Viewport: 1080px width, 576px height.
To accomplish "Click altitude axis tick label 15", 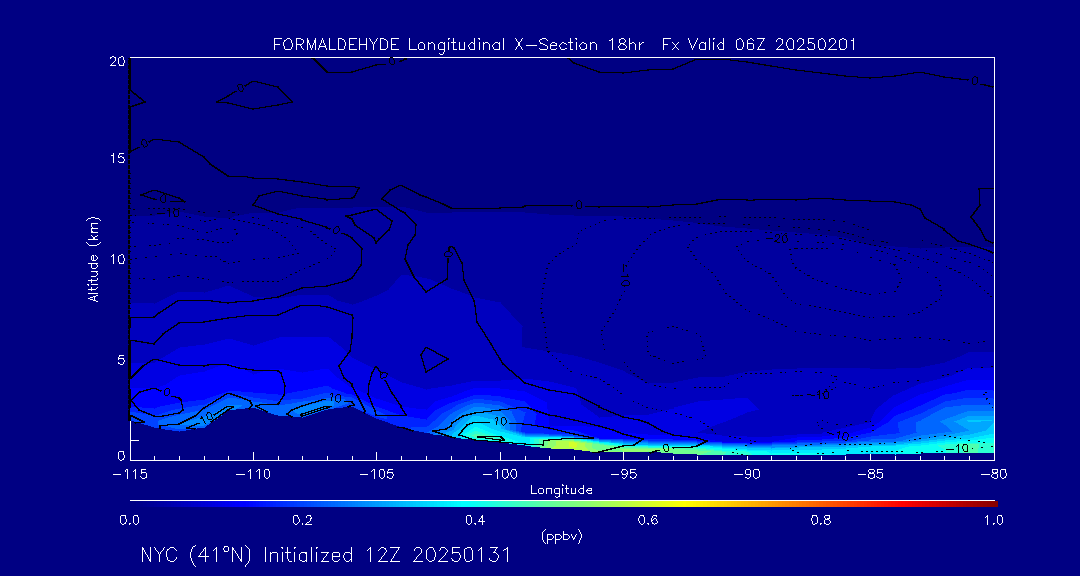I will 116,158.
